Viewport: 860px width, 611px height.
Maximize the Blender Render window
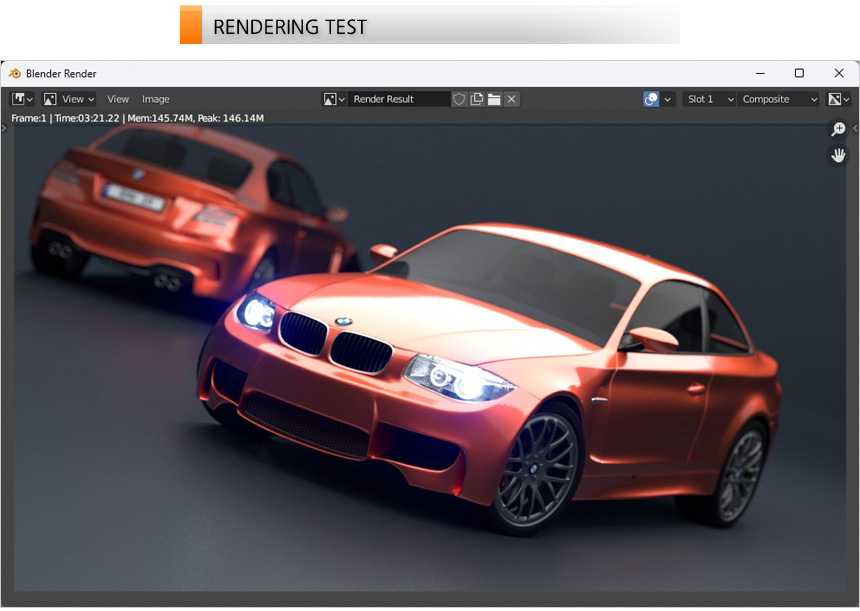(799, 73)
